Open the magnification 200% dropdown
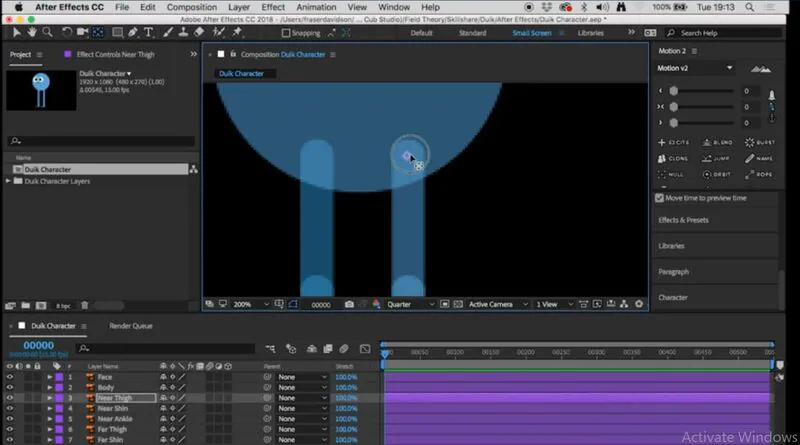Image resolution: width=800 pixels, height=445 pixels. pyautogui.click(x=251, y=304)
